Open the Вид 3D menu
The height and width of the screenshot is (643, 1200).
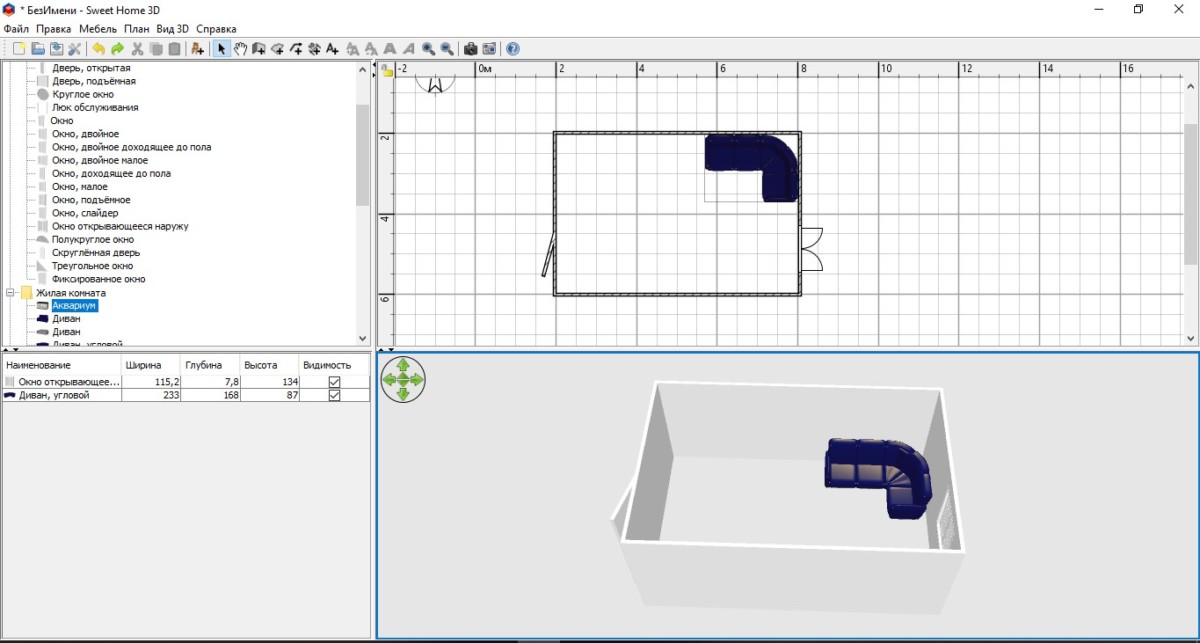tap(173, 29)
